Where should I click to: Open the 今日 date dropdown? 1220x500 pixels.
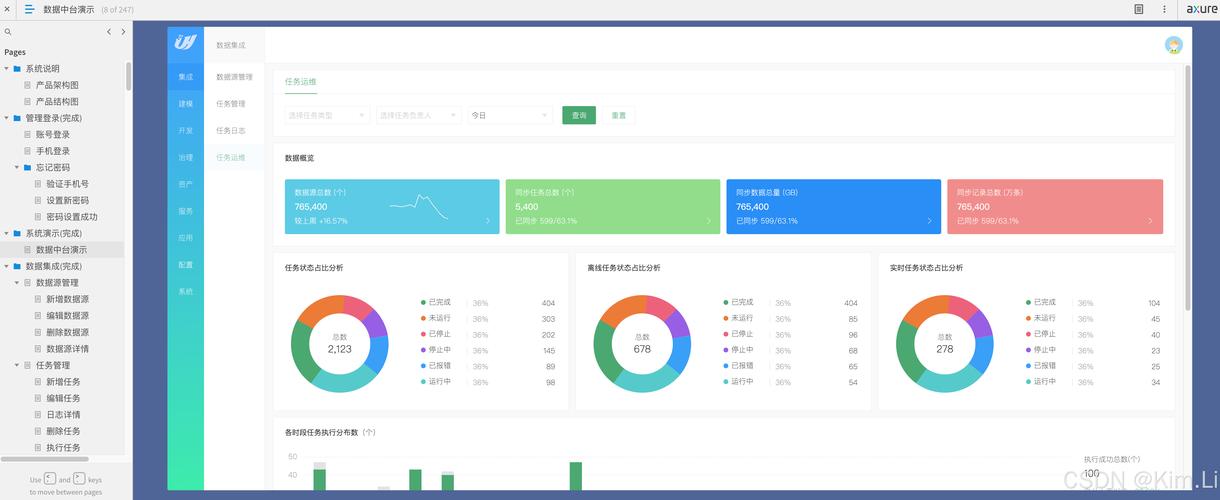510,115
